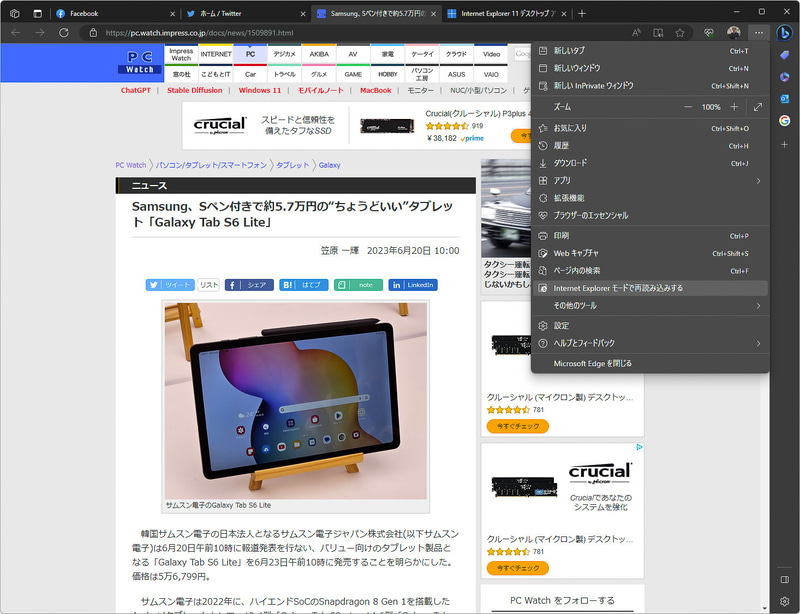The width and height of the screenshot is (800, 614).
Task: Click the タブレット breadcrumb link
Action: (293, 165)
